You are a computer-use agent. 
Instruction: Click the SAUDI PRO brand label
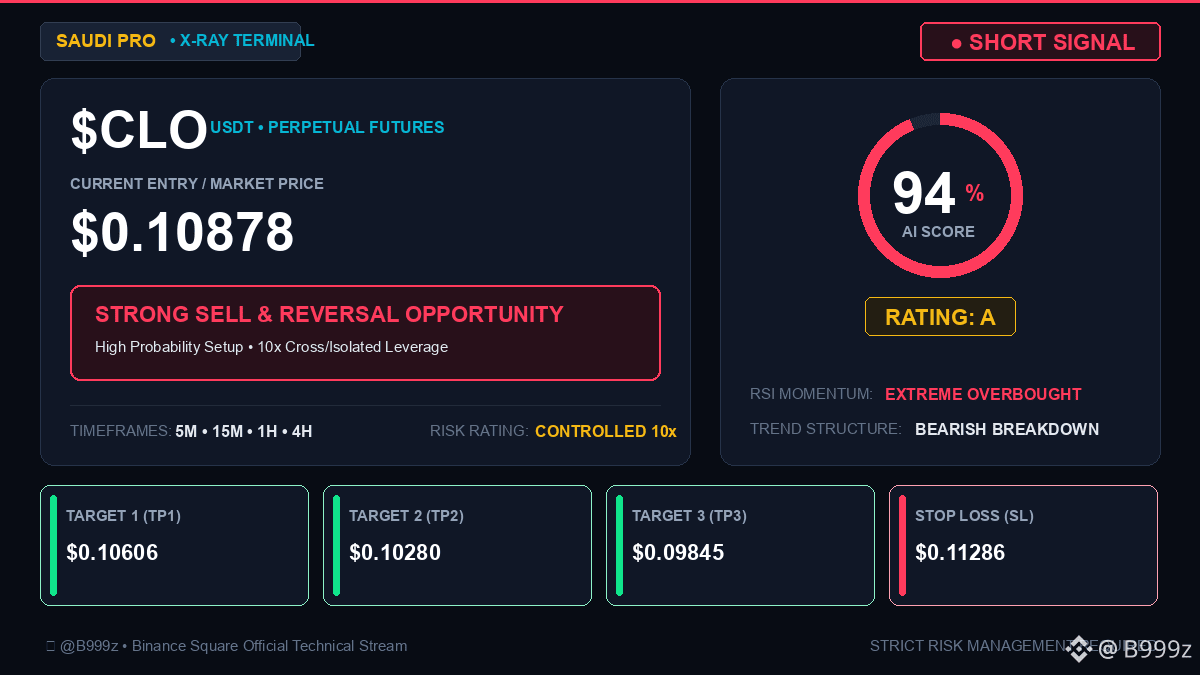pos(106,41)
